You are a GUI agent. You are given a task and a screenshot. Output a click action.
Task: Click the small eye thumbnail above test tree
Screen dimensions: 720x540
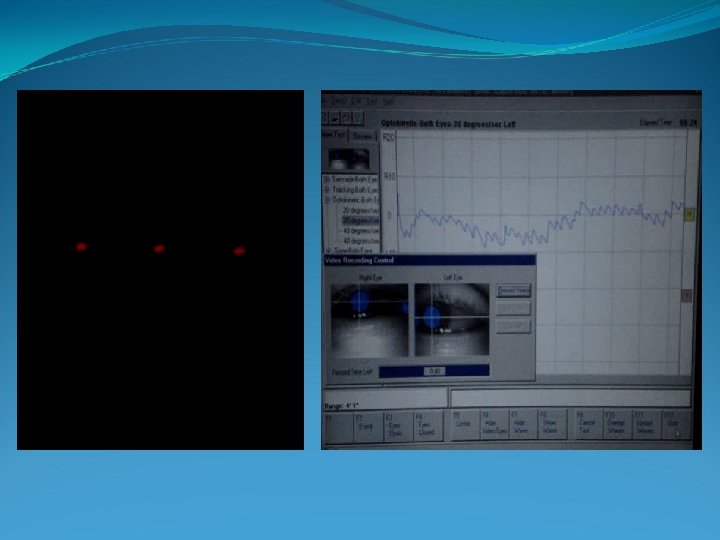[349, 159]
